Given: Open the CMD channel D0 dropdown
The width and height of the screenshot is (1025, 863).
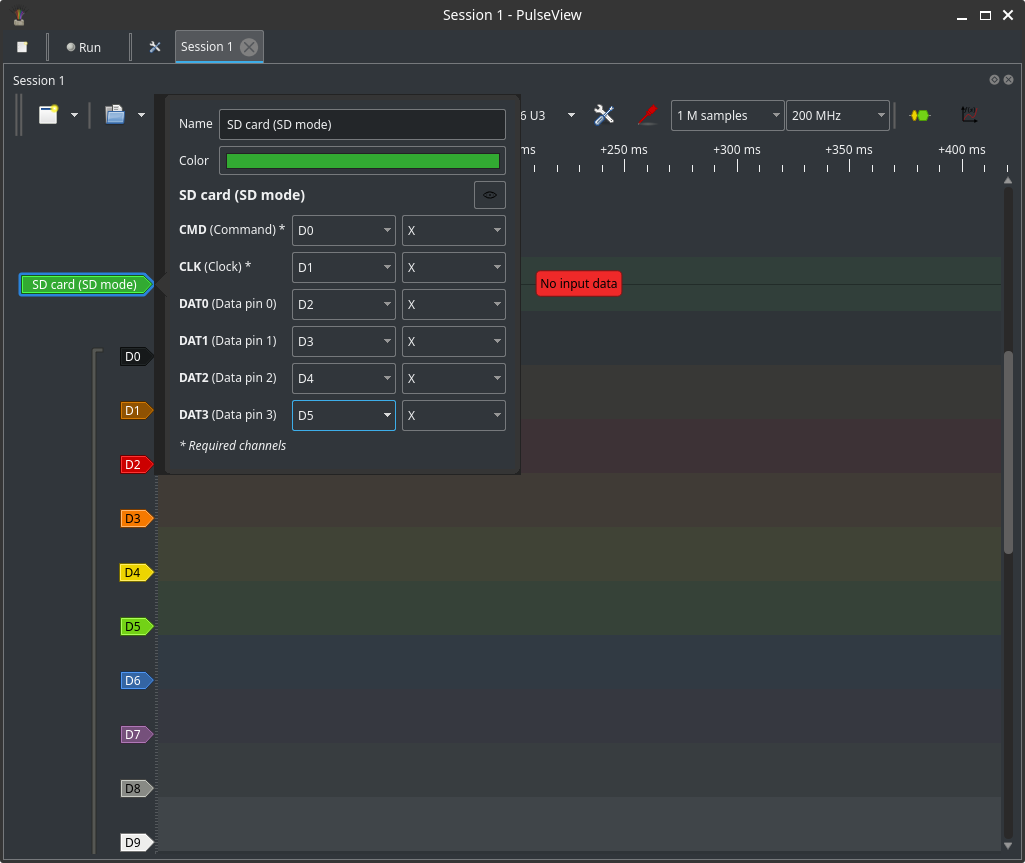Looking at the screenshot, I should [x=343, y=231].
